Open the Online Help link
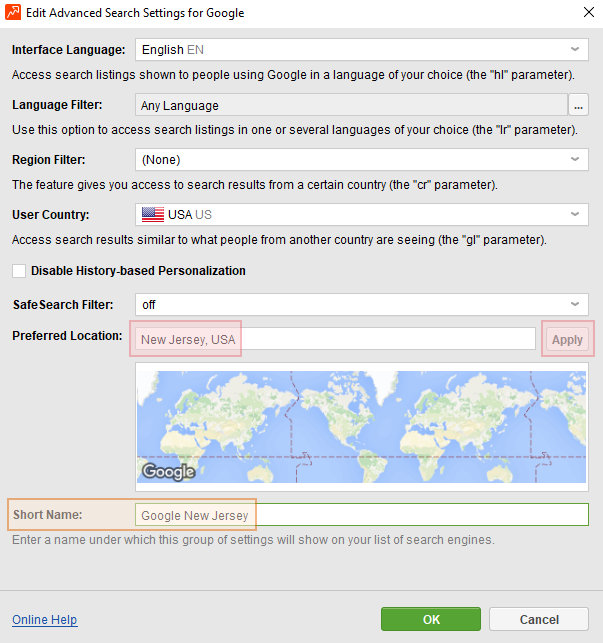 point(45,620)
